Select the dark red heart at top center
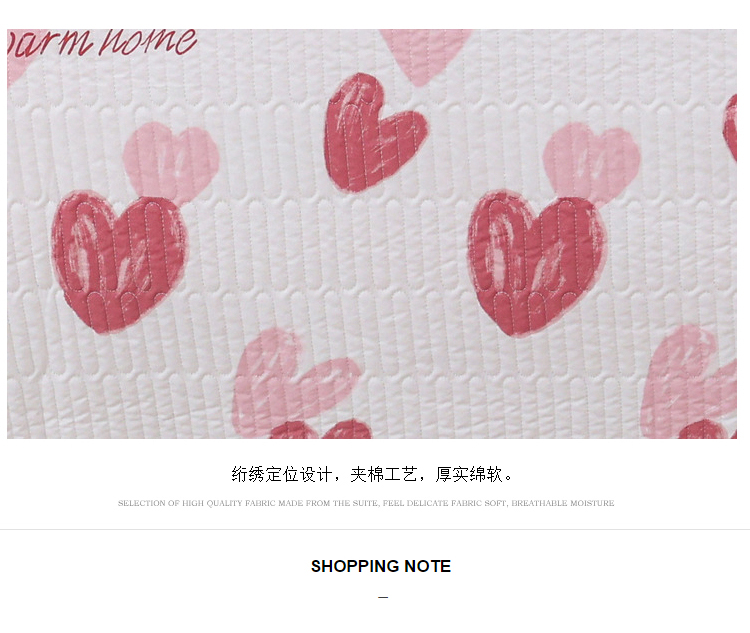The image size is (750, 633). (x=374, y=133)
